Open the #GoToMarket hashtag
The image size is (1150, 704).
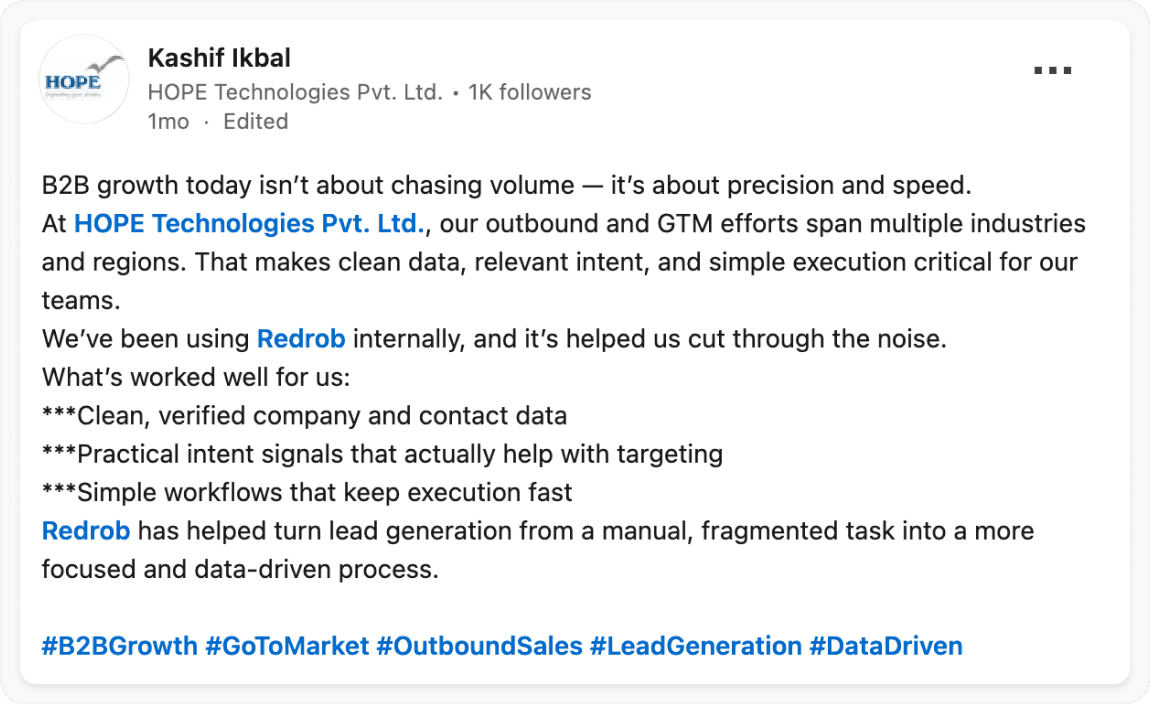(287, 646)
